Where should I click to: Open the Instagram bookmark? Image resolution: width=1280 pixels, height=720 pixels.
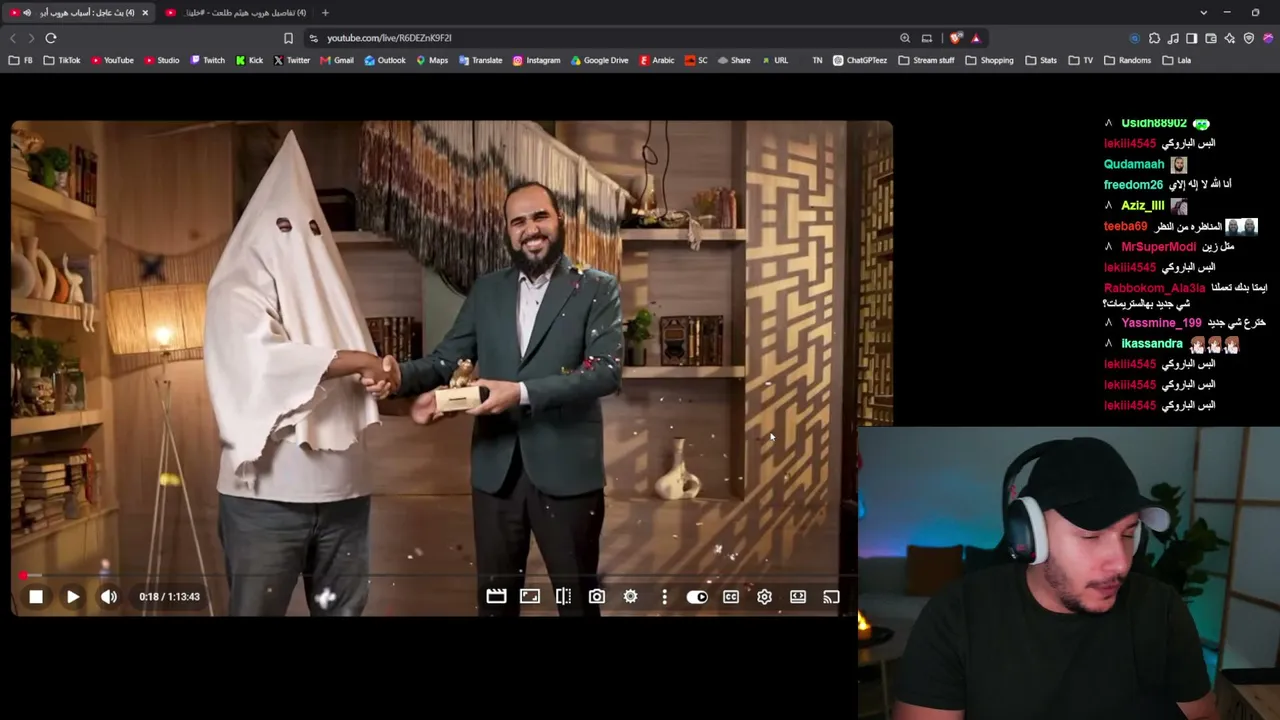coord(537,60)
